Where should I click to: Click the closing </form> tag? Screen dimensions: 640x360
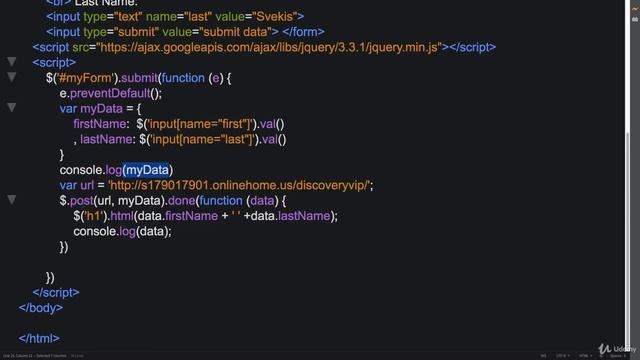coord(303,32)
